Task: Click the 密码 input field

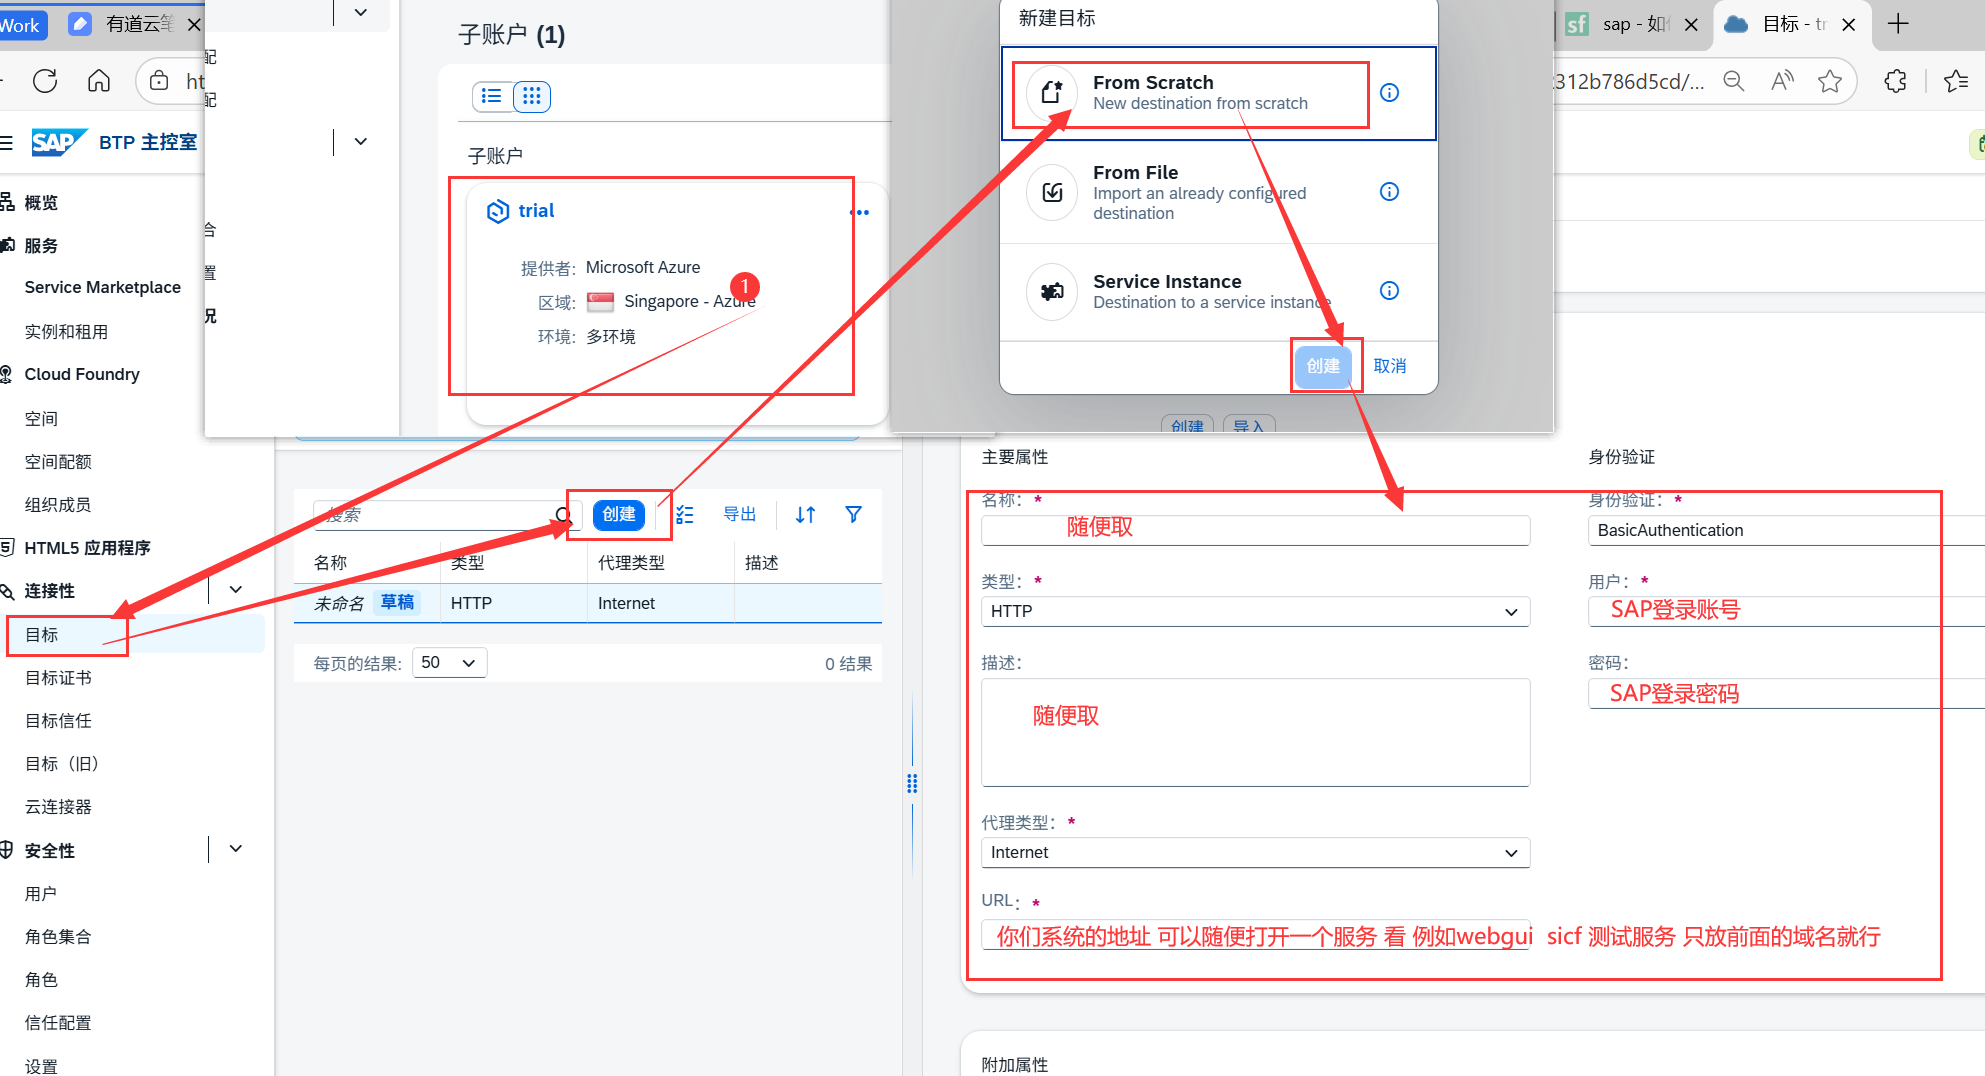Action: (1786, 693)
